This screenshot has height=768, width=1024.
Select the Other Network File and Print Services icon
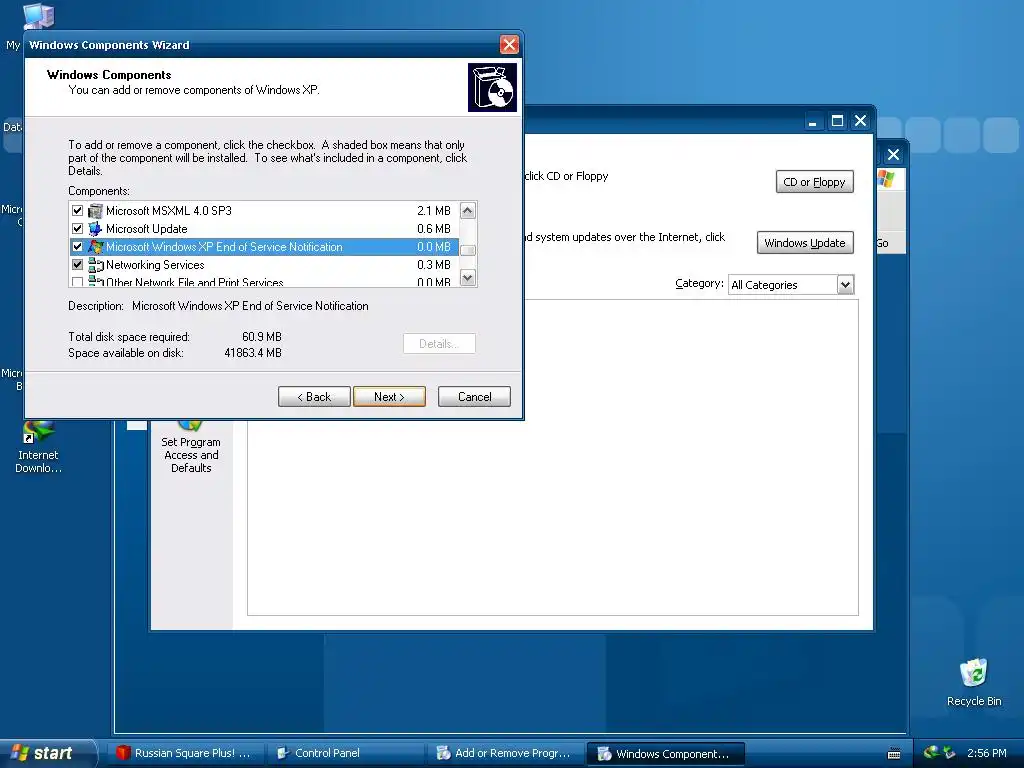pos(95,281)
